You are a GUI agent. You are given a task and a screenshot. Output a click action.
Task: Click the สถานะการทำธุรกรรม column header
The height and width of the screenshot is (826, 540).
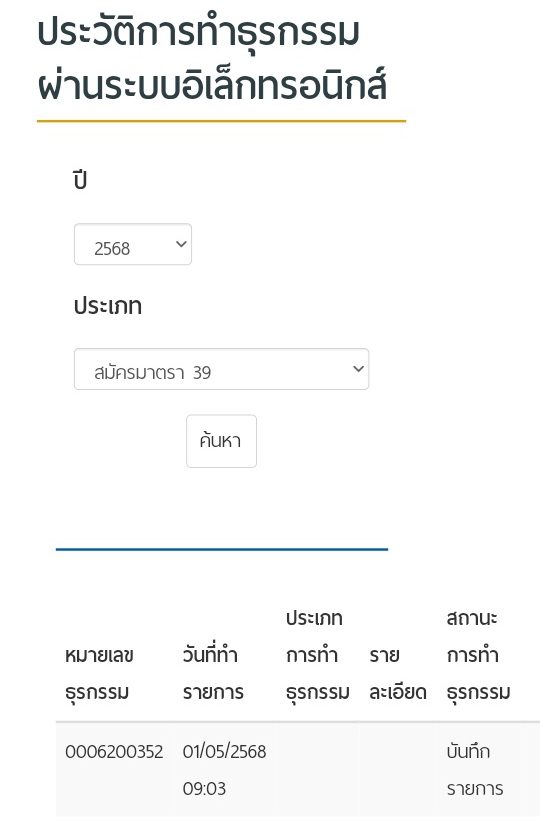point(478,655)
